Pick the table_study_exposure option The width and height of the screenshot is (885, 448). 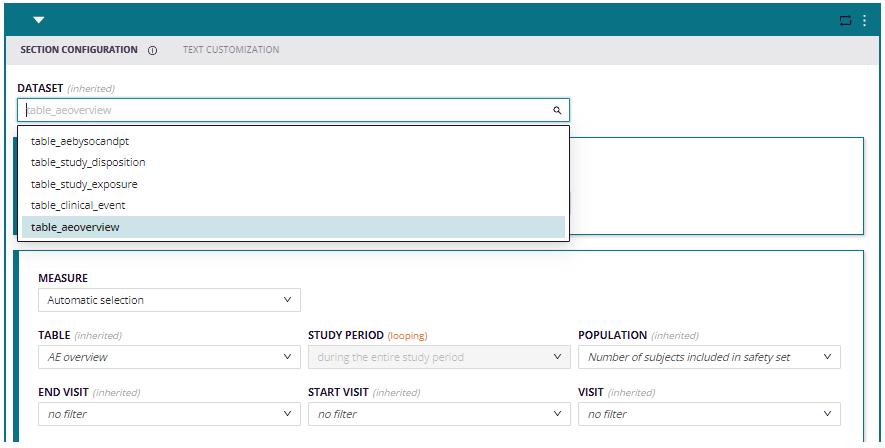coord(293,184)
